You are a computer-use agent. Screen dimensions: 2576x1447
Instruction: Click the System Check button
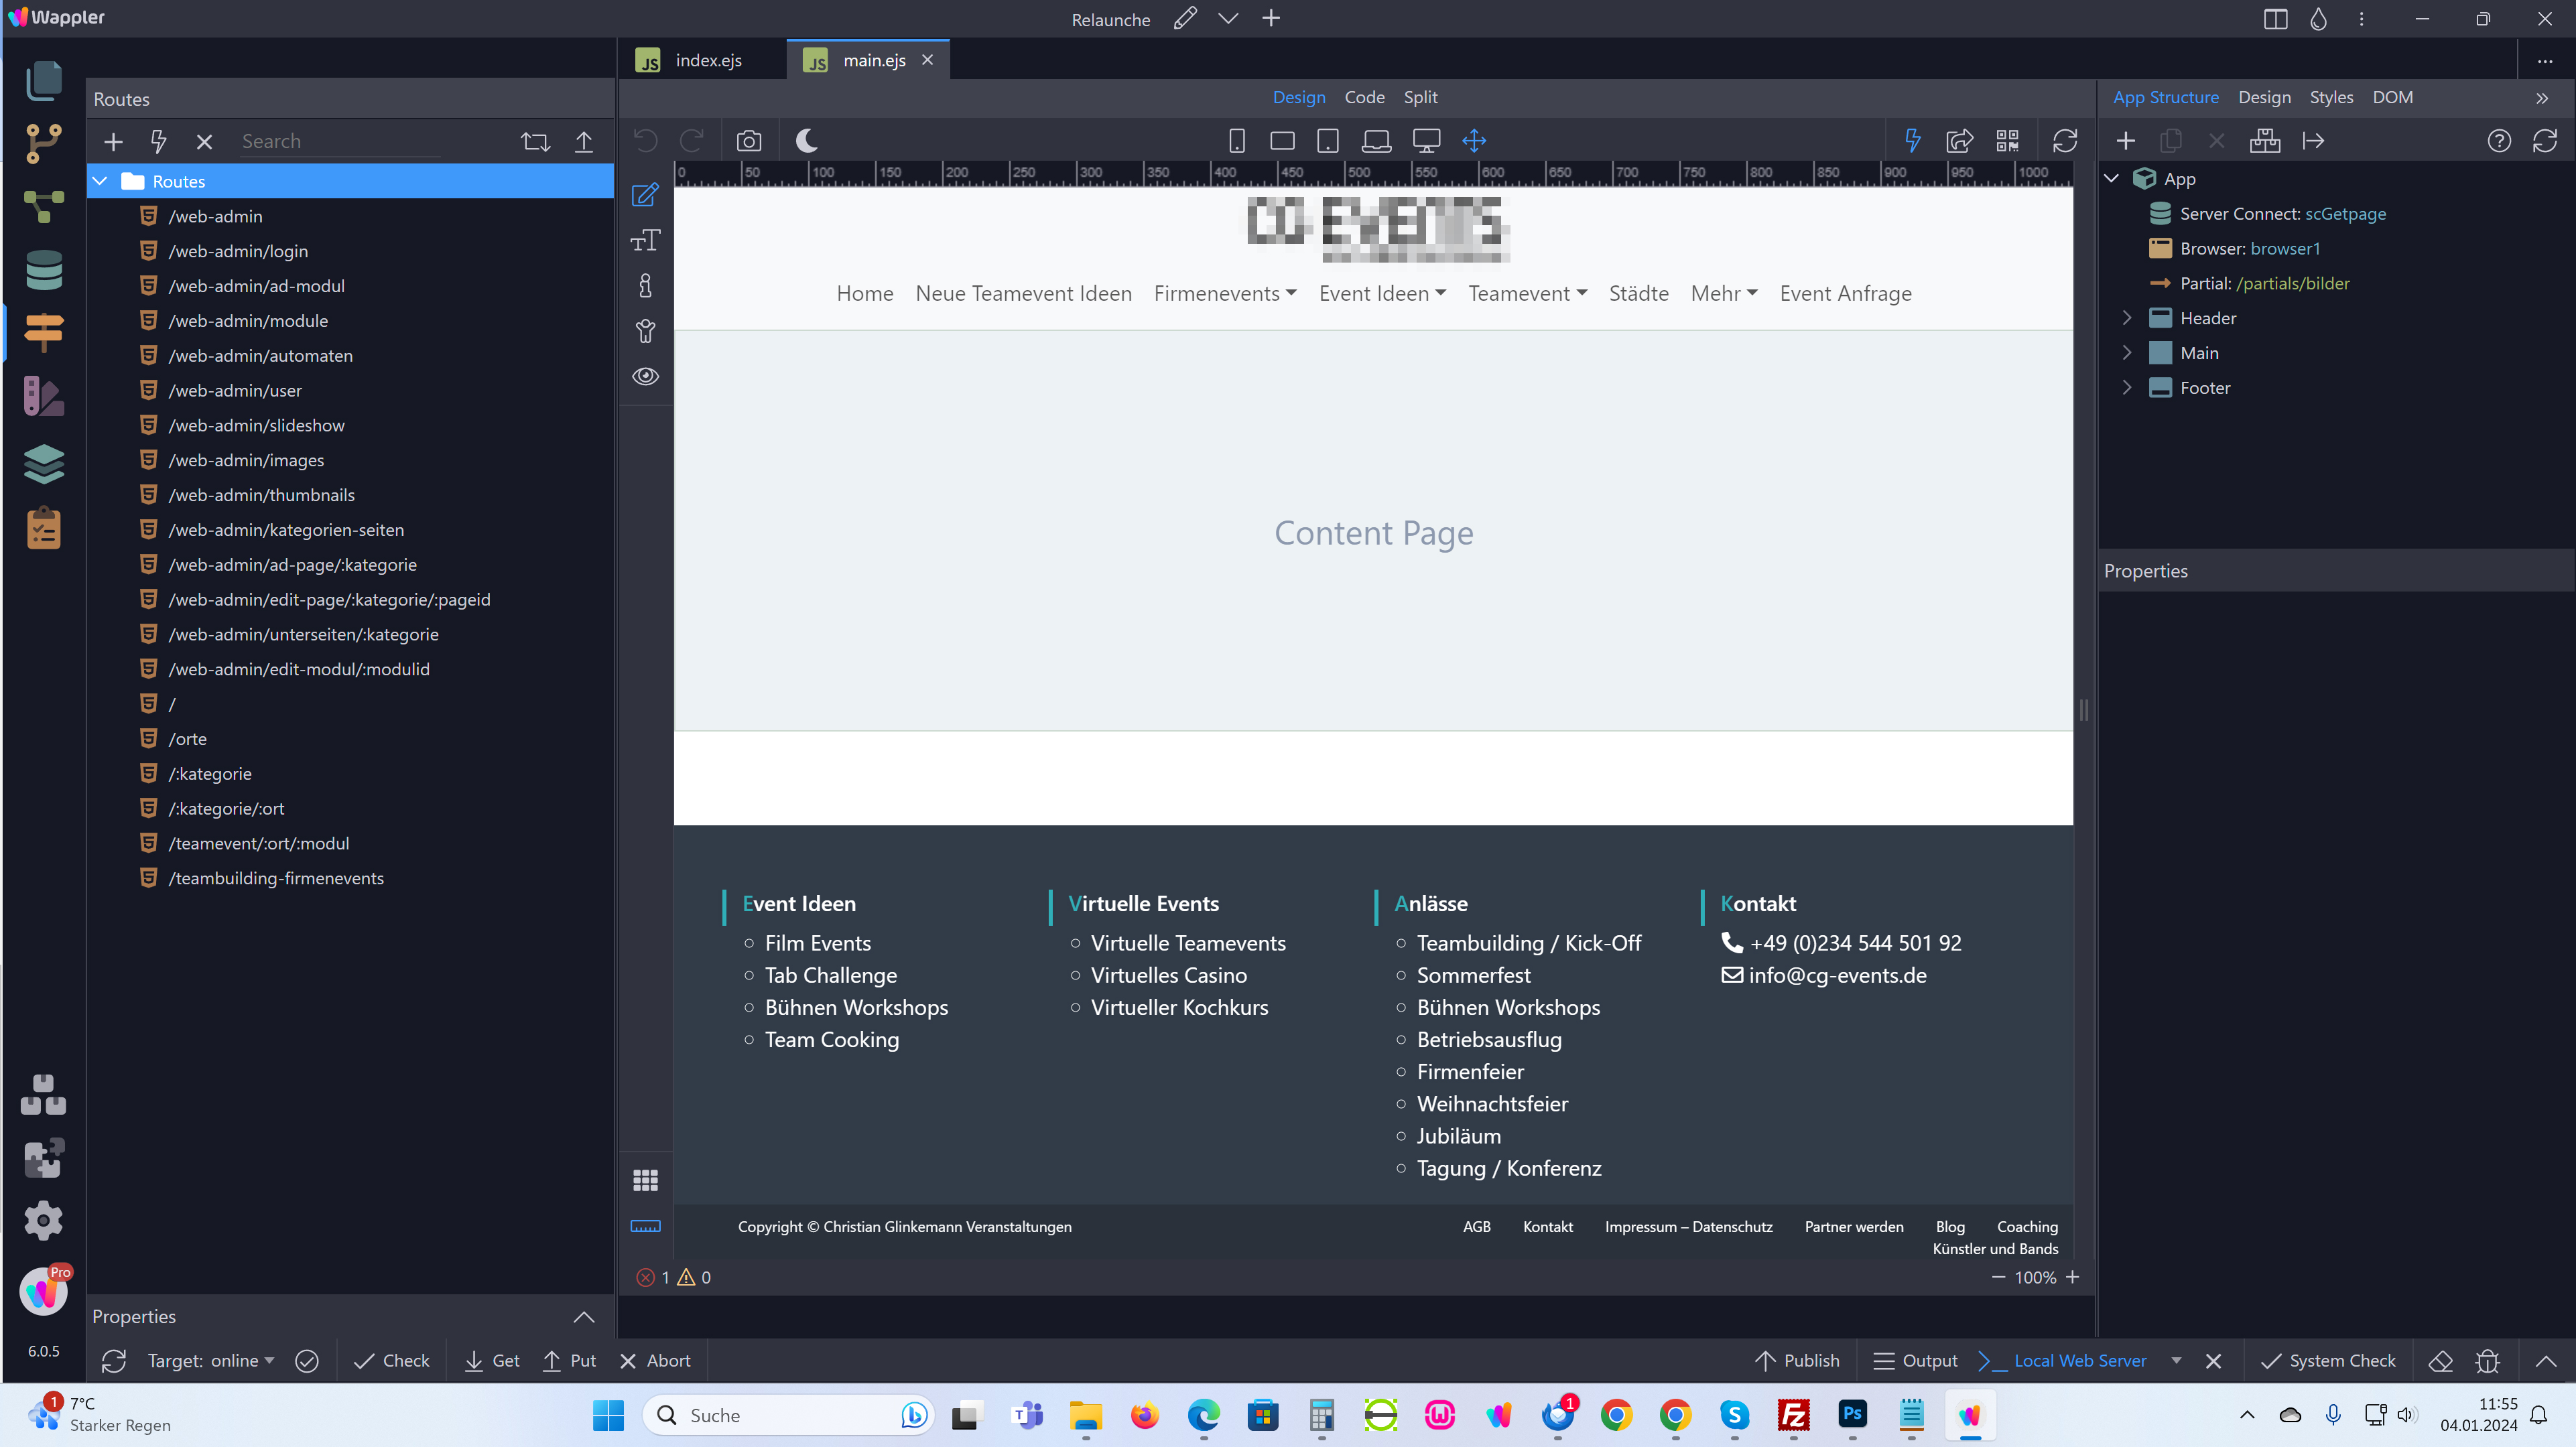tap(2328, 1360)
